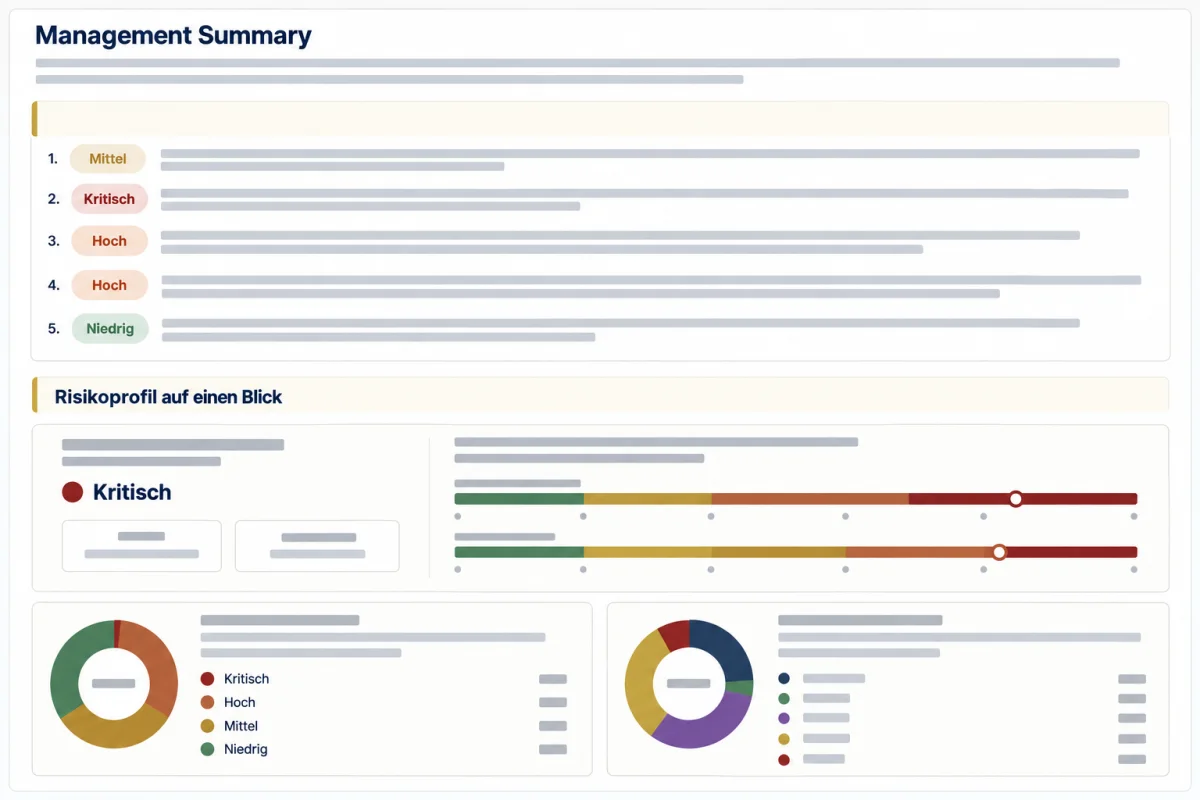Click the yellow legend dot in right chart
Screen dimensions: 1200x800
784,739
